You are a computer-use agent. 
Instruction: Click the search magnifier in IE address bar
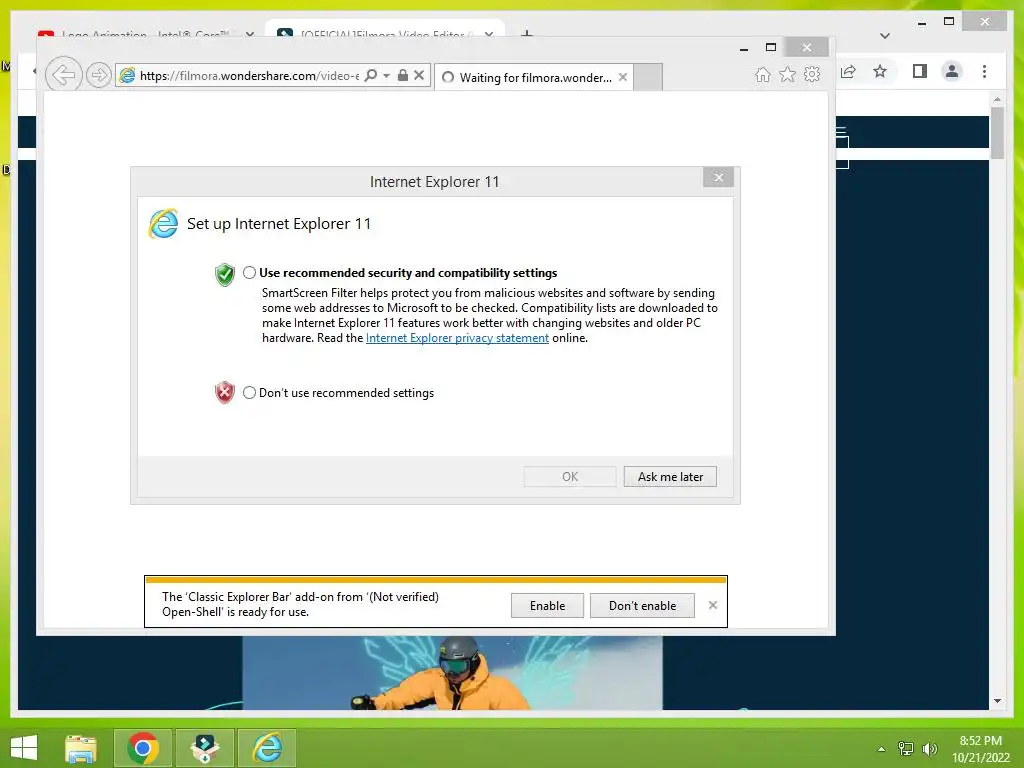[x=371, y=75]
